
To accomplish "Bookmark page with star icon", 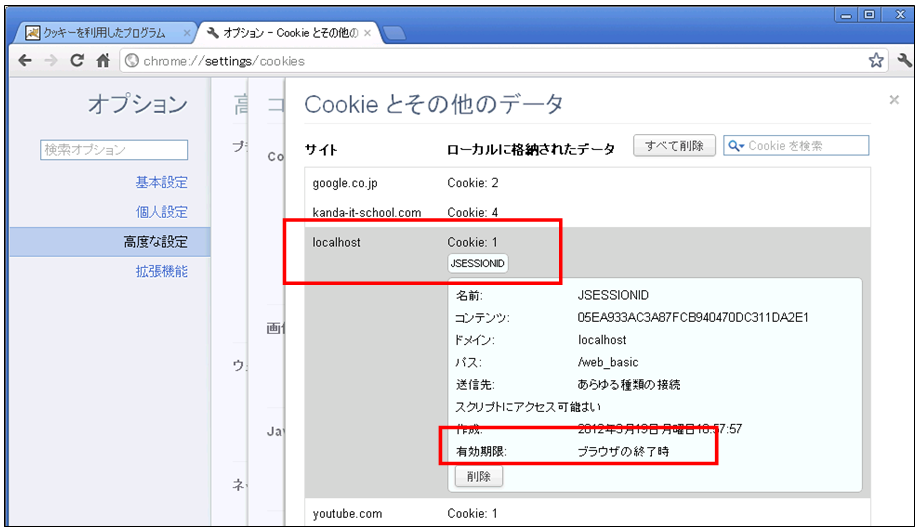I will click(876, 61).
